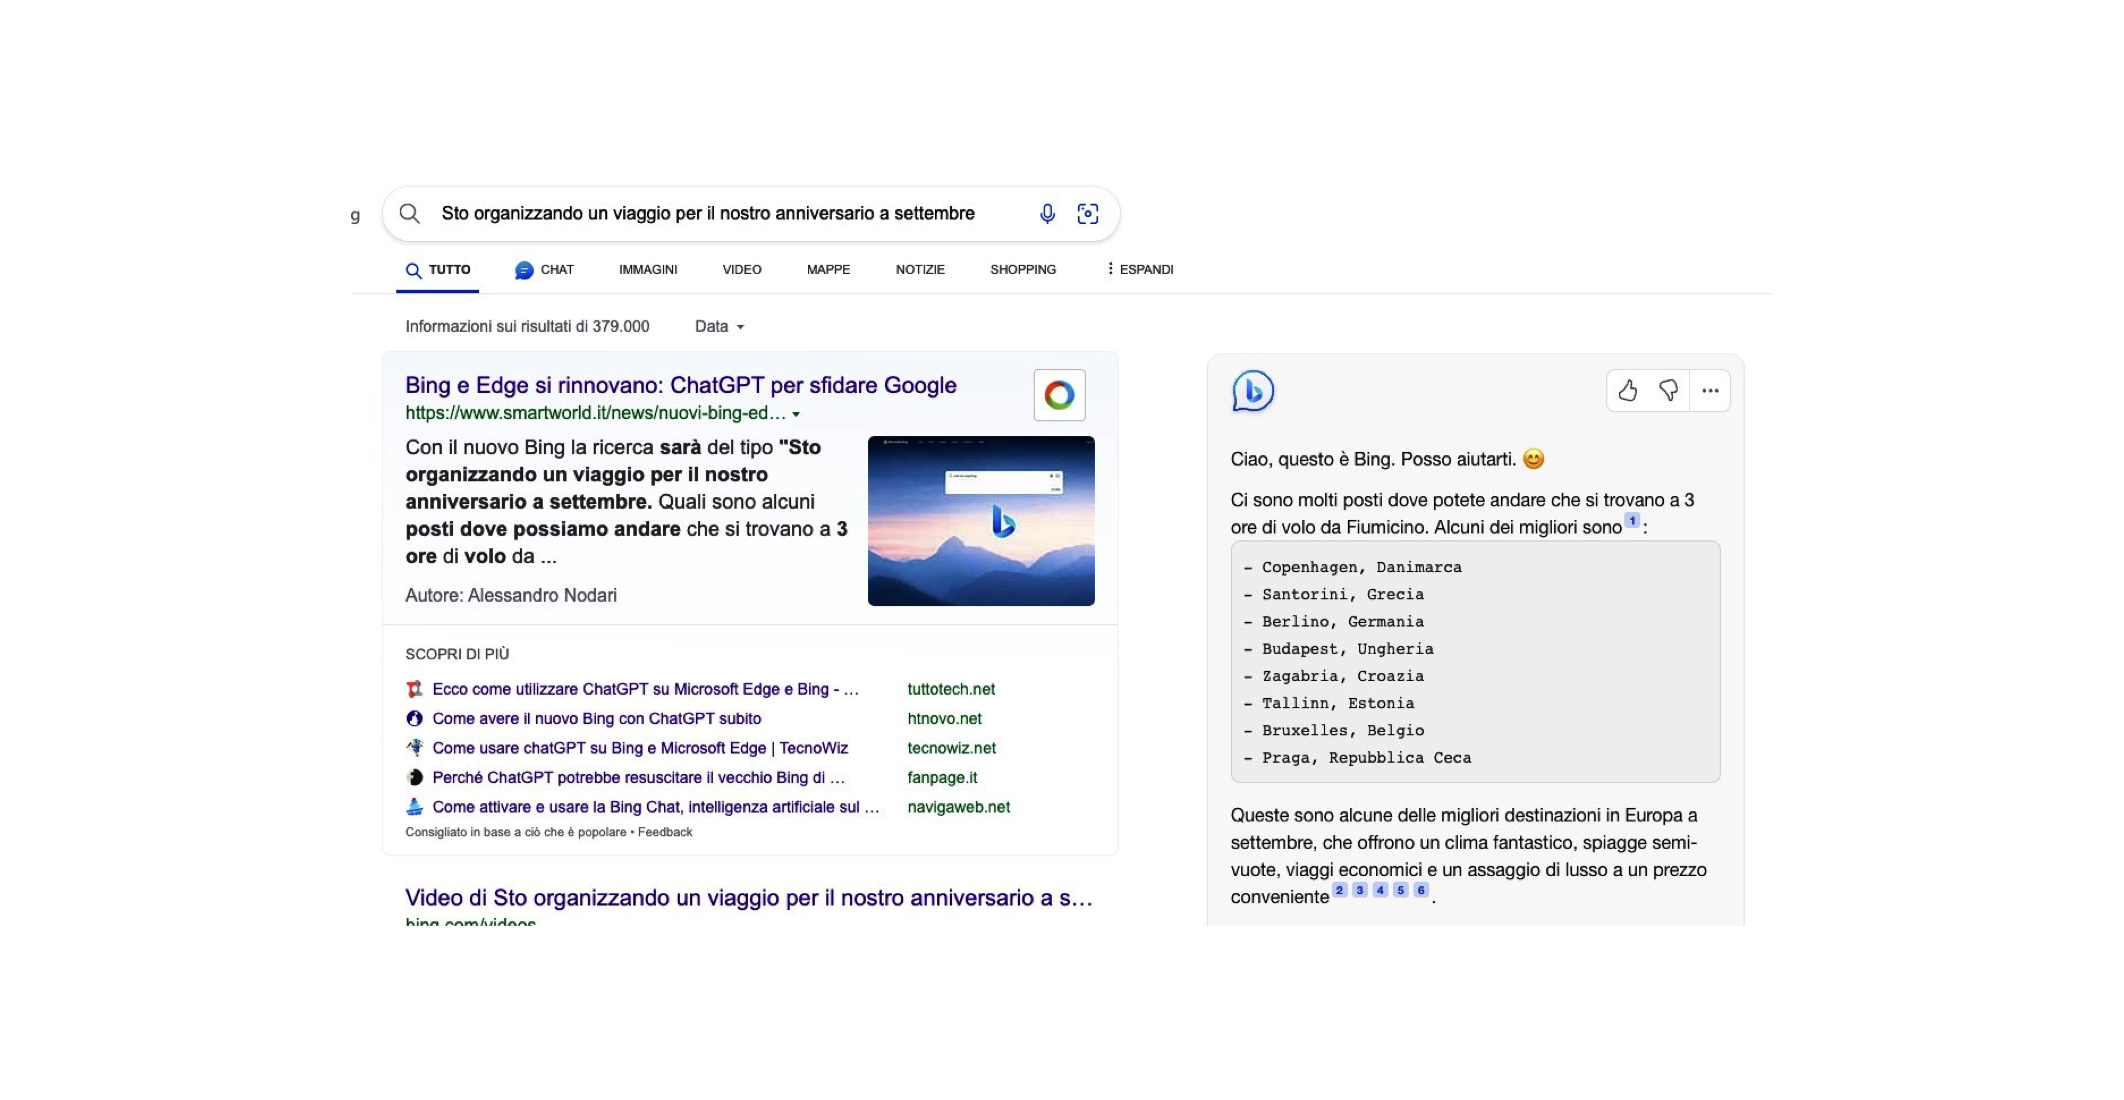Viewport: 2124px width, 1100px height.
Task: Click htnovo.net domain
Action: (944, 718)
